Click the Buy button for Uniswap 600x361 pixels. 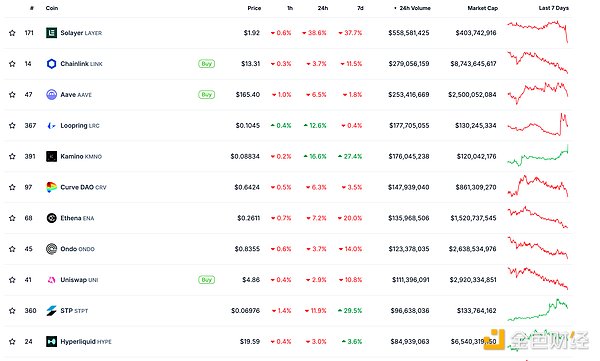207,280
